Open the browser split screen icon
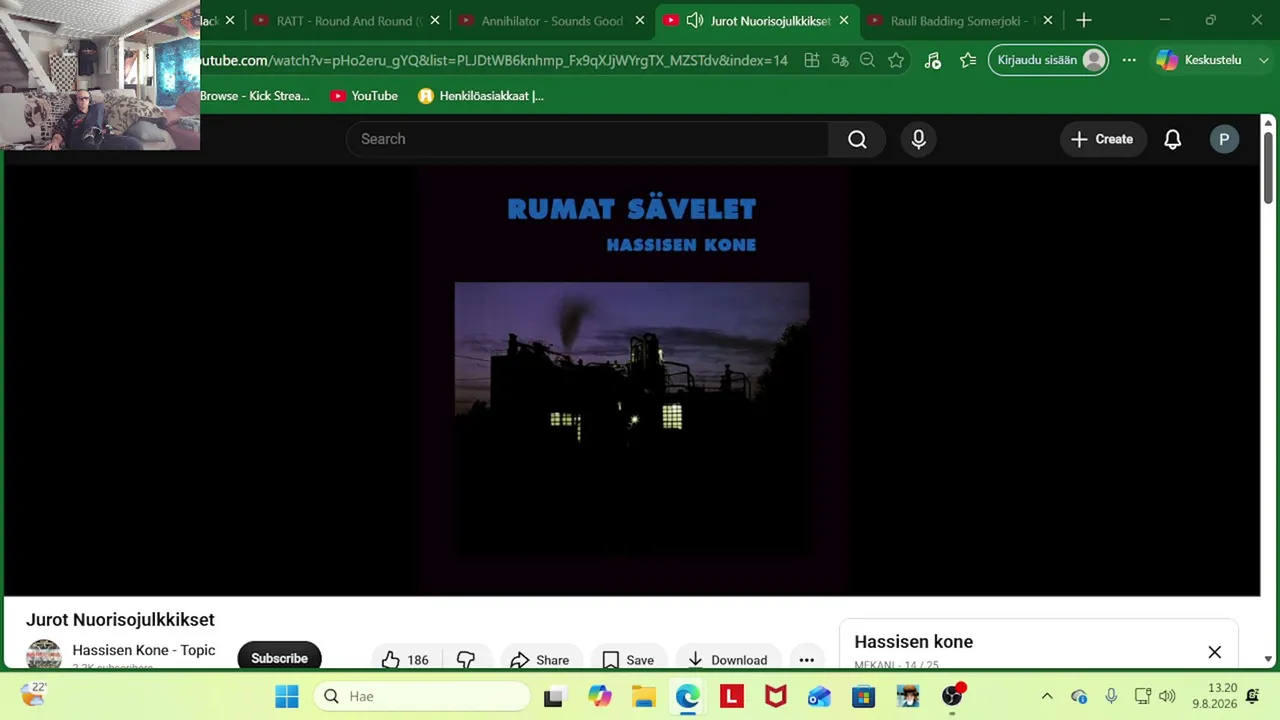 click(812, 60)
